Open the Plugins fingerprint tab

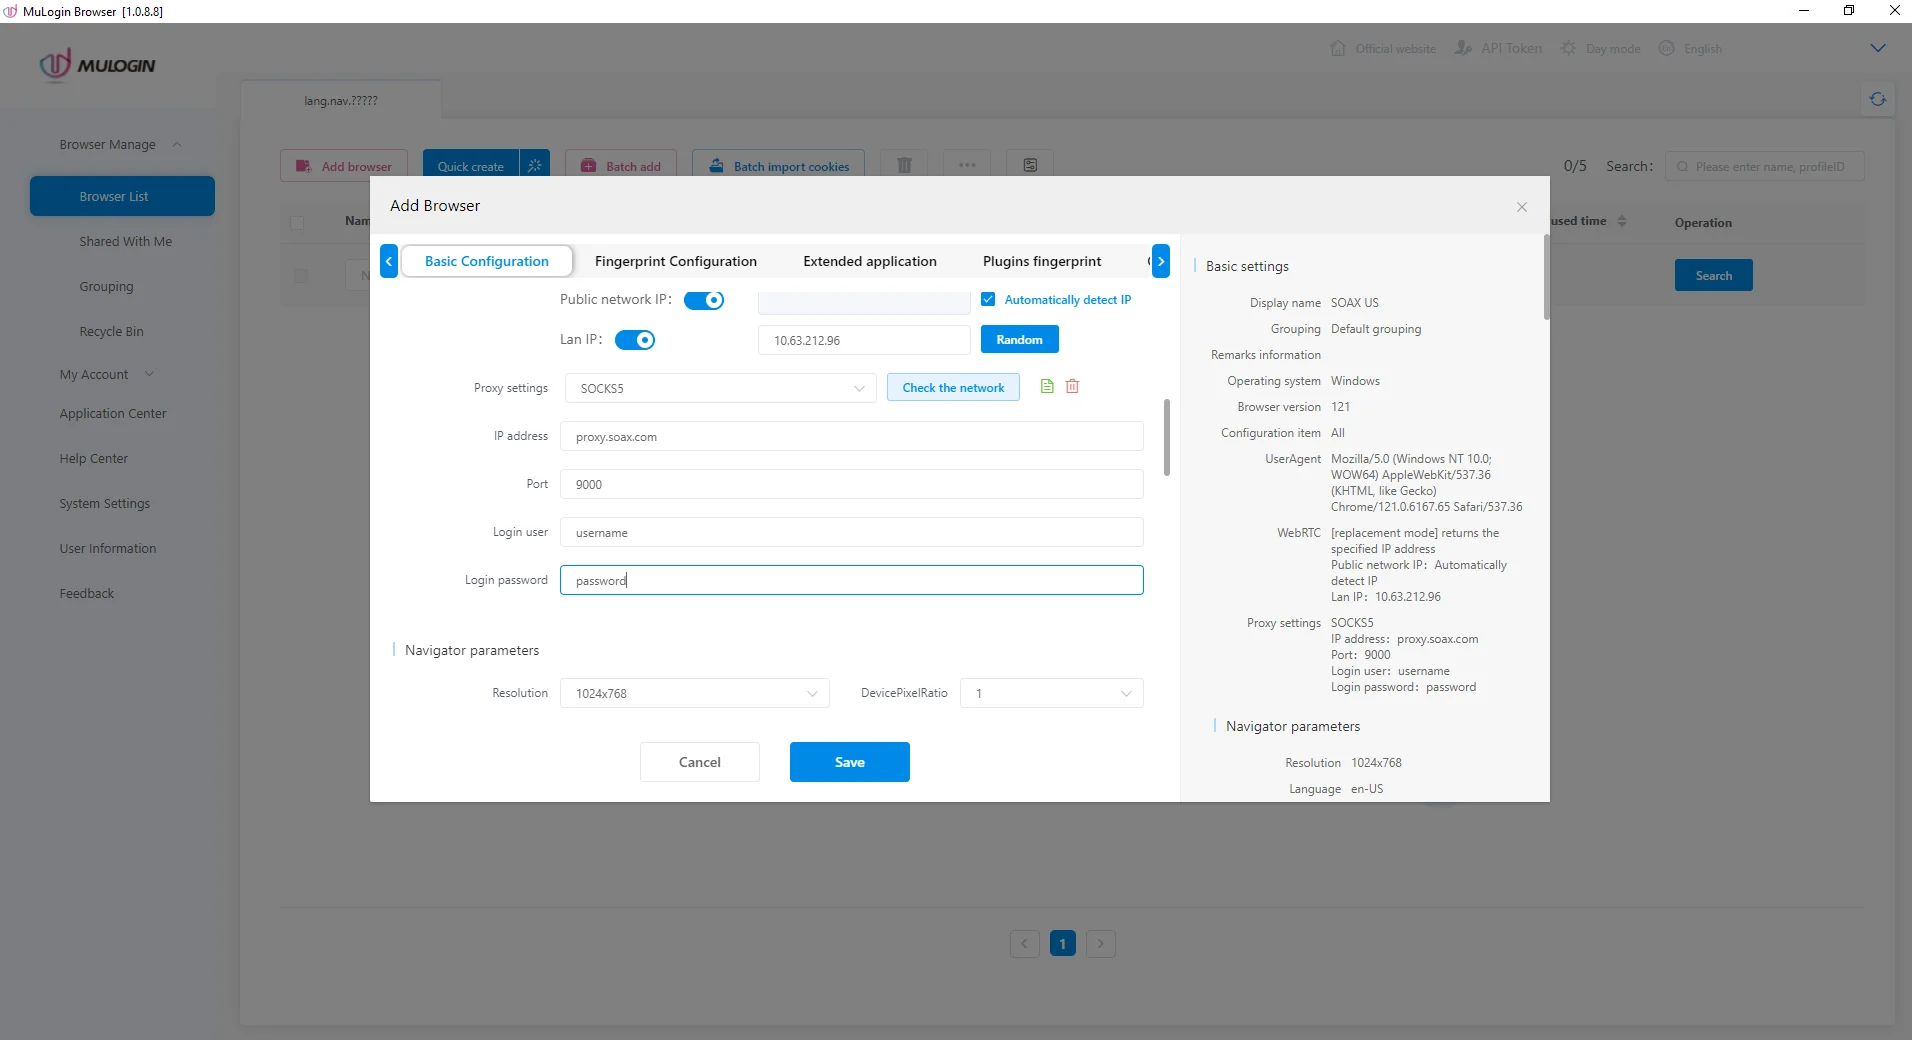1041,261
